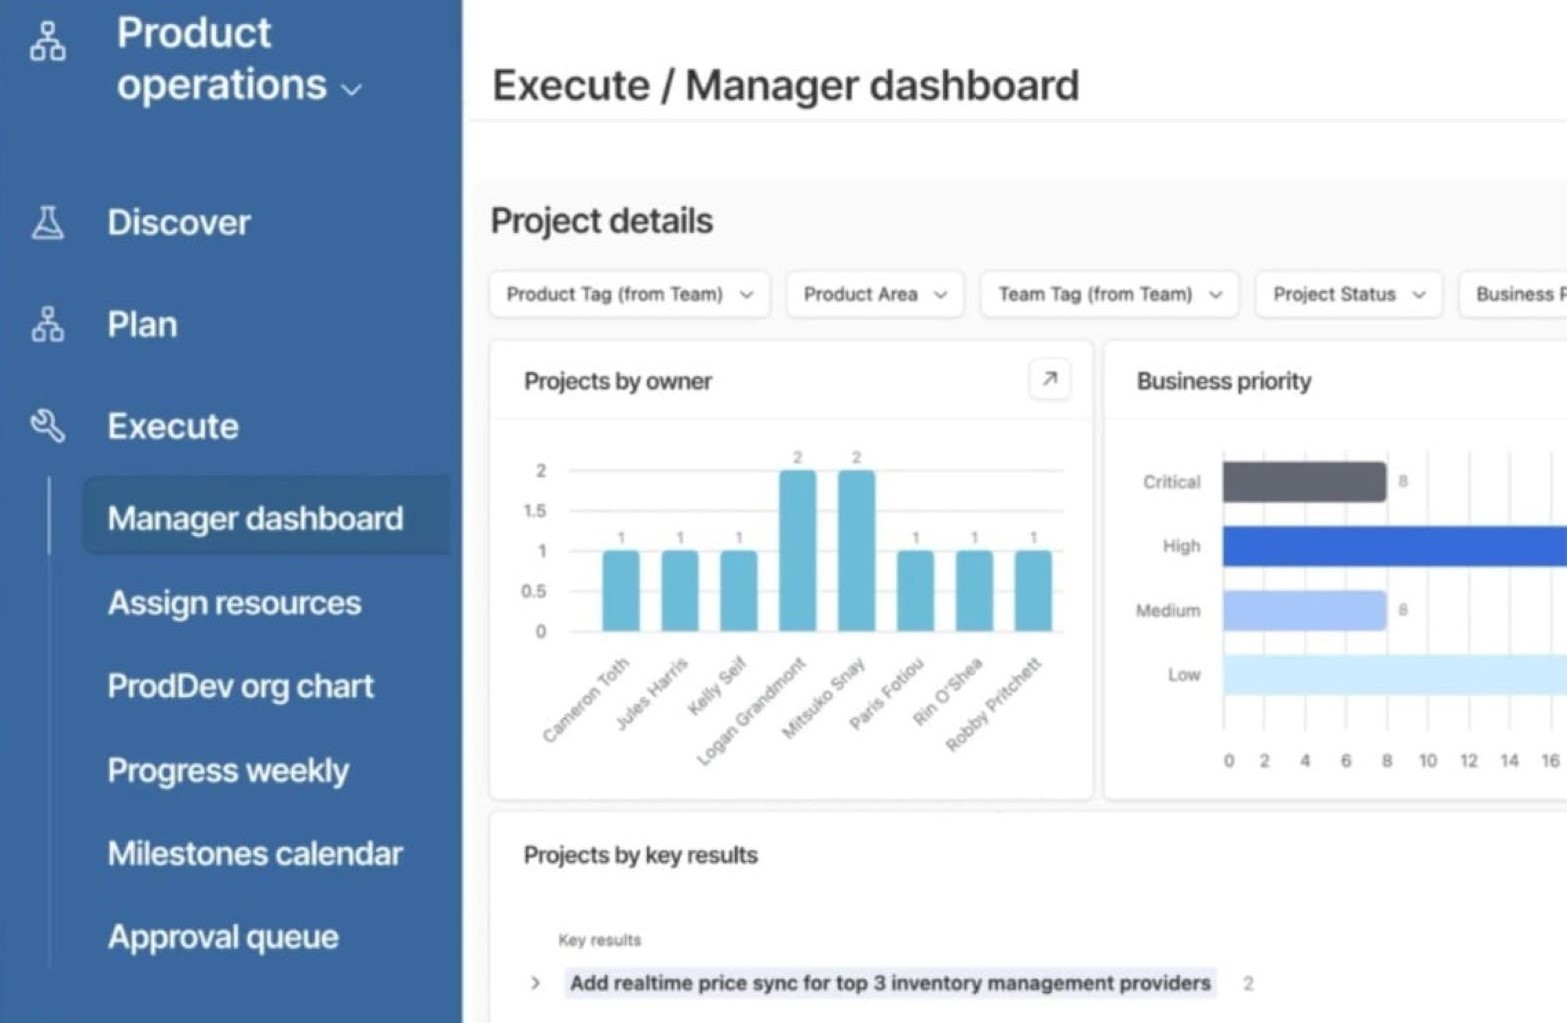Click the Execute wrench icon
The width and height of the screenshot is (1567, 1023).
pyautogui.click(x=47, y=426)
